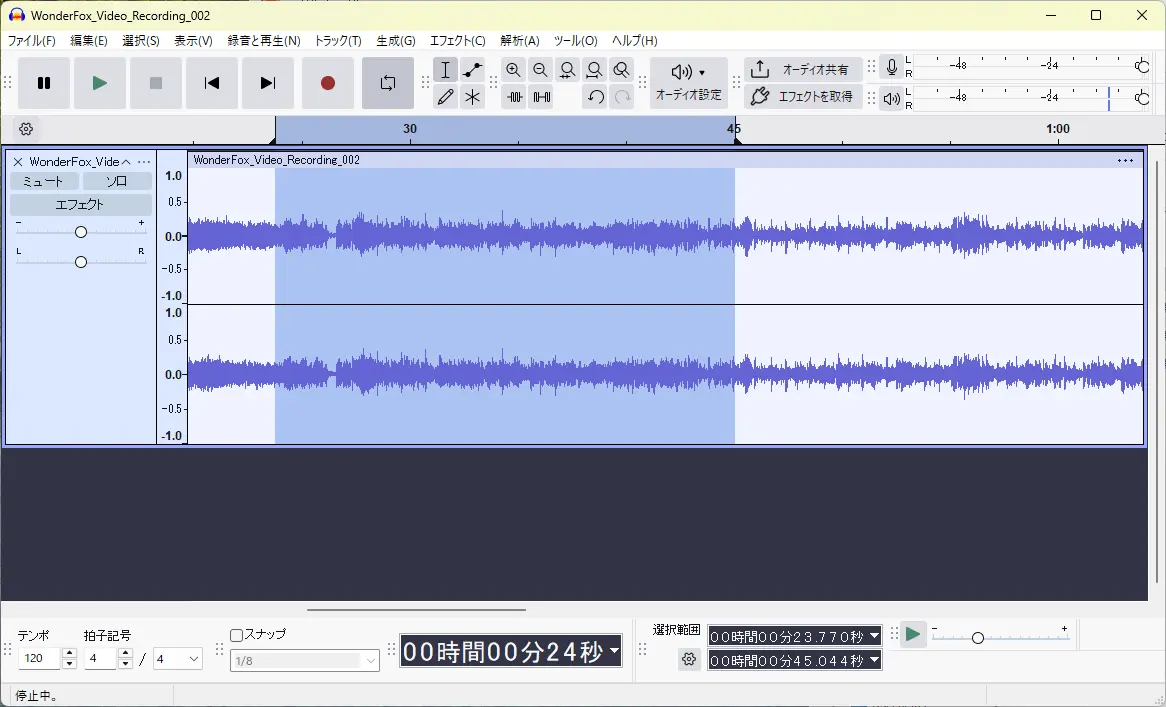Open track エフェクト panel
This screenshot has width=1166, height=707.
click(x=80, y=204)
